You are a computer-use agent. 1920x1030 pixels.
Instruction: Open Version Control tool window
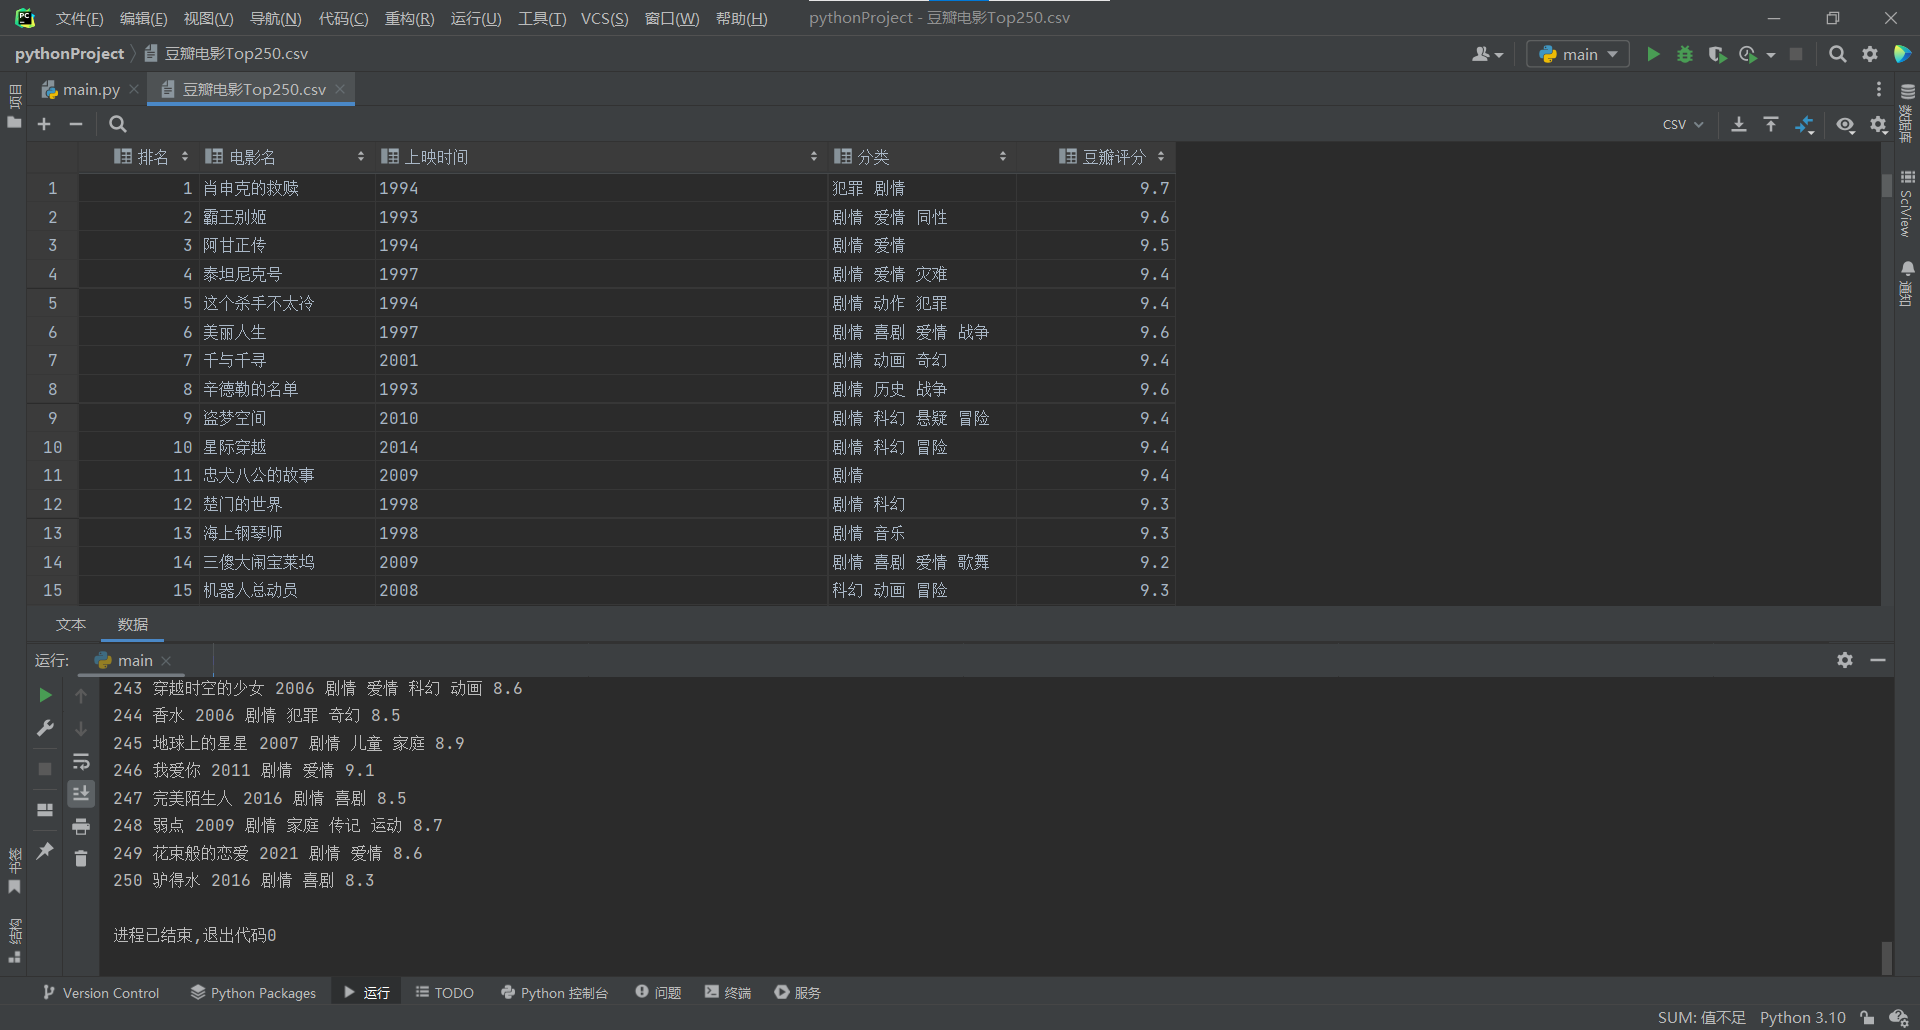101,992
